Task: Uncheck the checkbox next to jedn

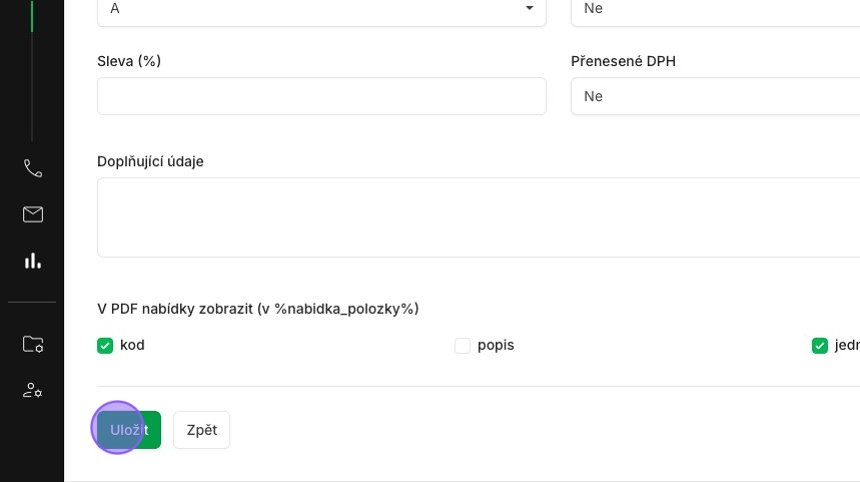Action: [819, 345]
